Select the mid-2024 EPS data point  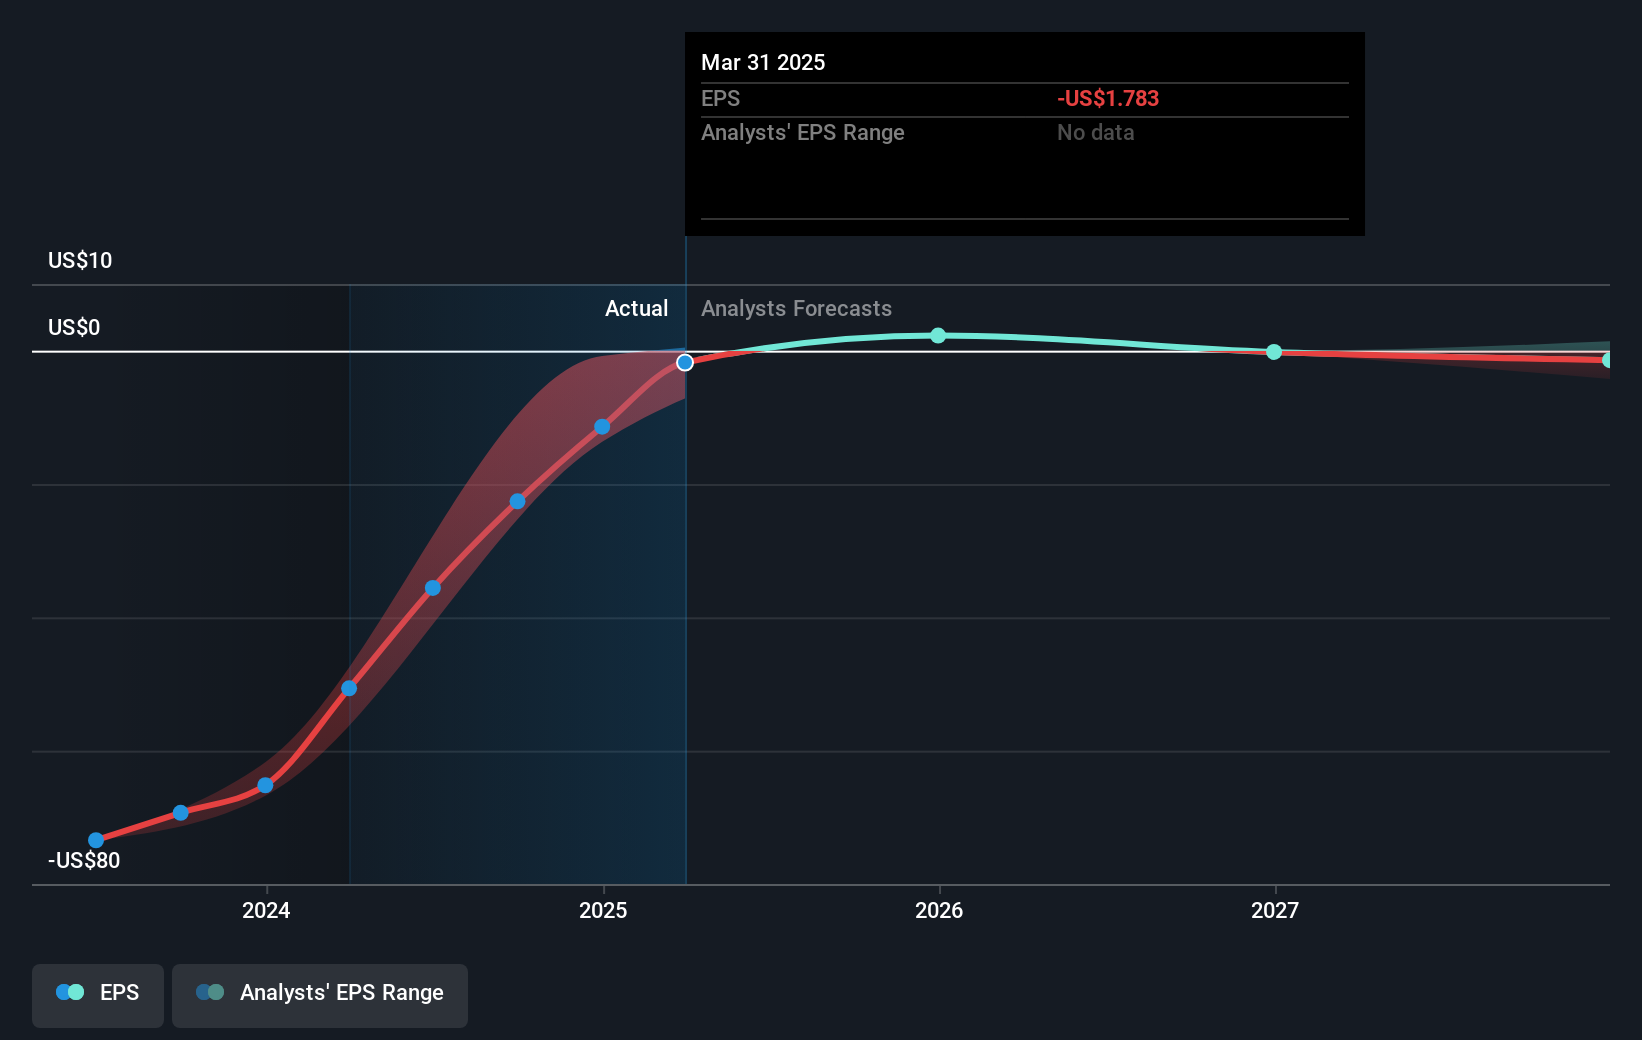click(433, 588)
